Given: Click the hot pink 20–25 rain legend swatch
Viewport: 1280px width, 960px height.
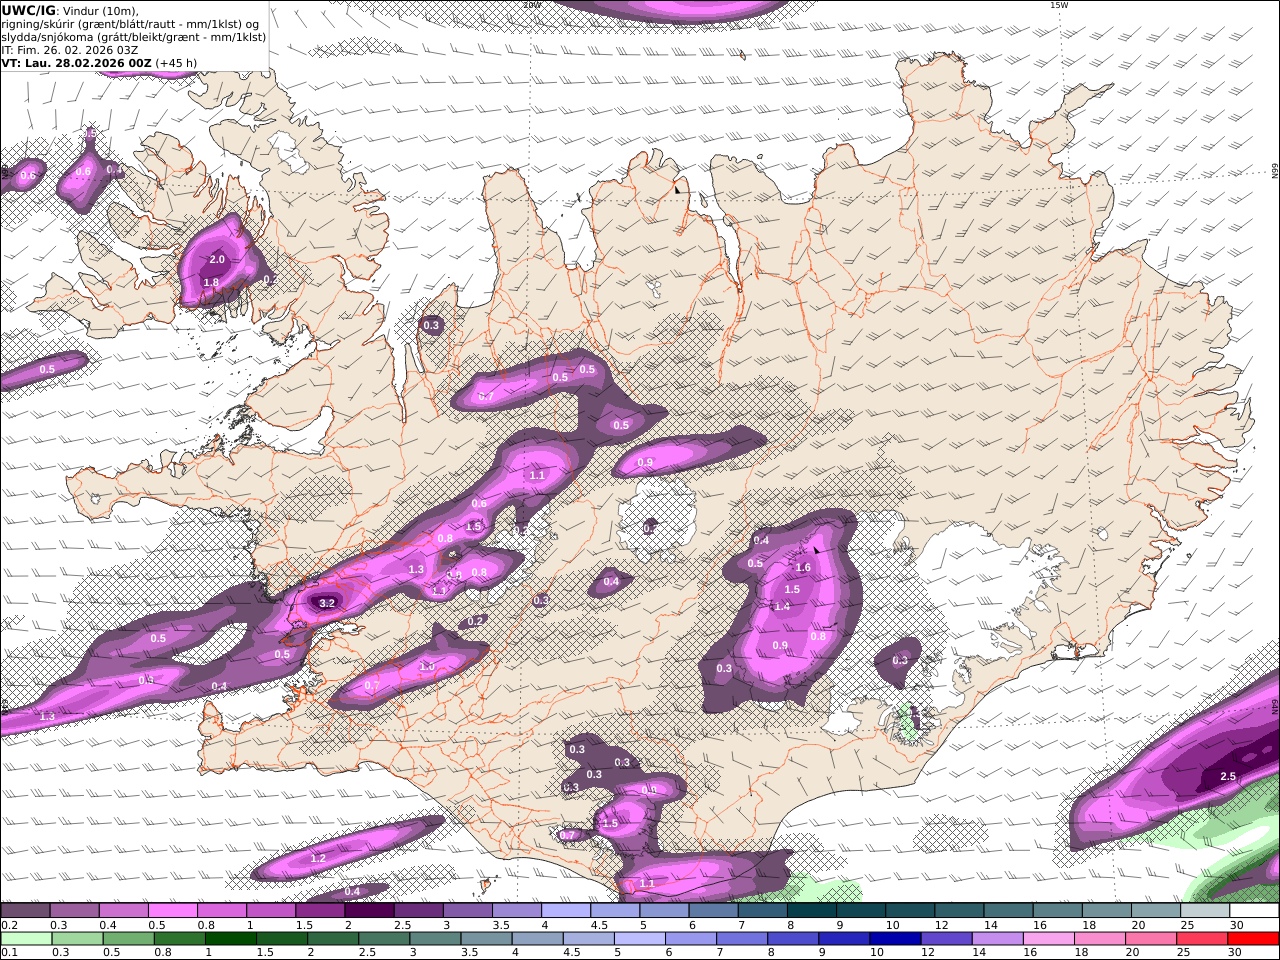Looking at the screenshot, I should (x=1151, y=939).
